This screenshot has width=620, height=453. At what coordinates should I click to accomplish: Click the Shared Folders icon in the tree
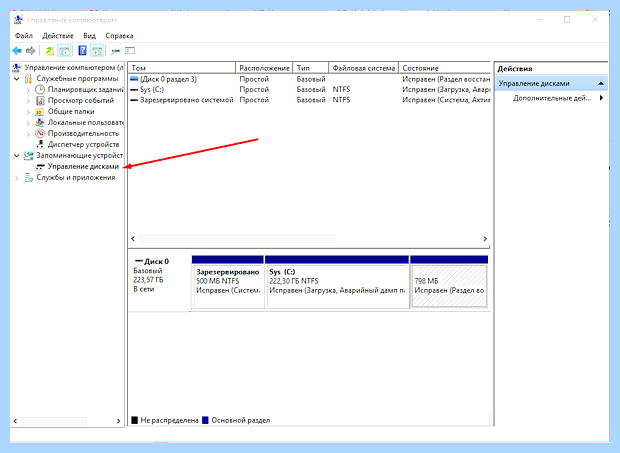pyautogui.click(x=40, y=111)
